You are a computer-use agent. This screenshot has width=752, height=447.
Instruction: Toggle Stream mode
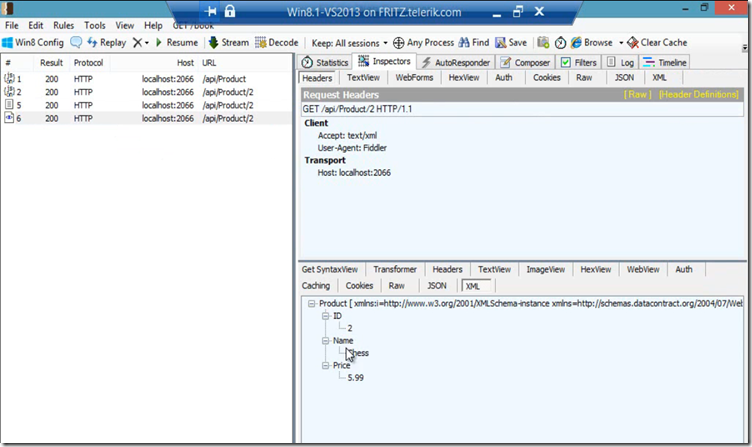click(x=229, y=43)
